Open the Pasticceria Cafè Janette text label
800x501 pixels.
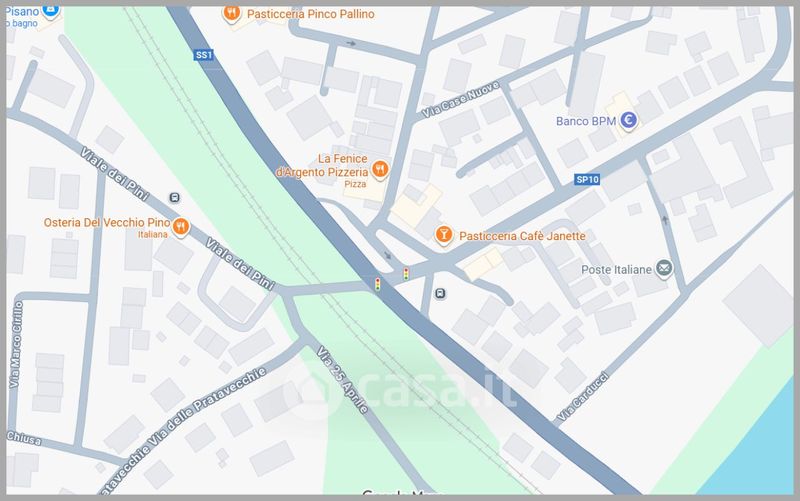coord(522,236)
